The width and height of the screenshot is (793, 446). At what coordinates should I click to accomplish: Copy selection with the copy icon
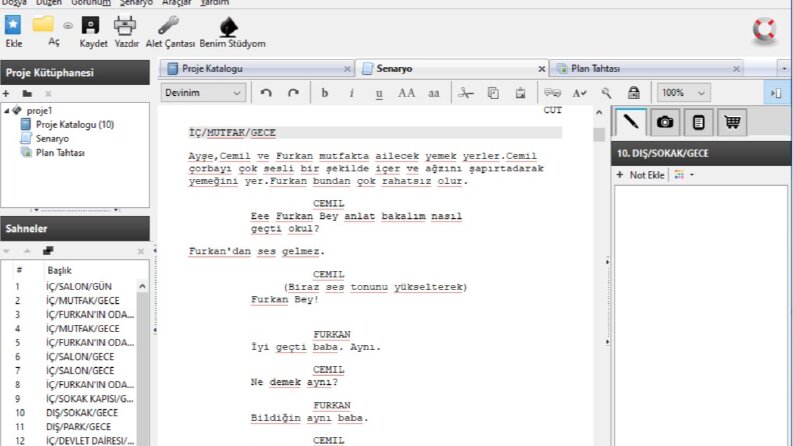(493, 93)
